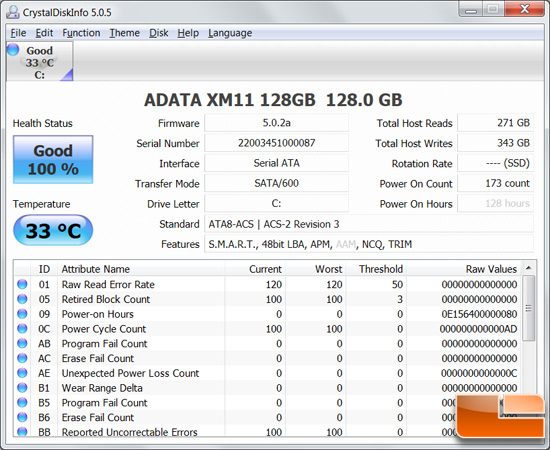This screenshot has height=450, width=550.
Task: Click the ID column header
Action: pyautogui.click(x=44, y=269)
